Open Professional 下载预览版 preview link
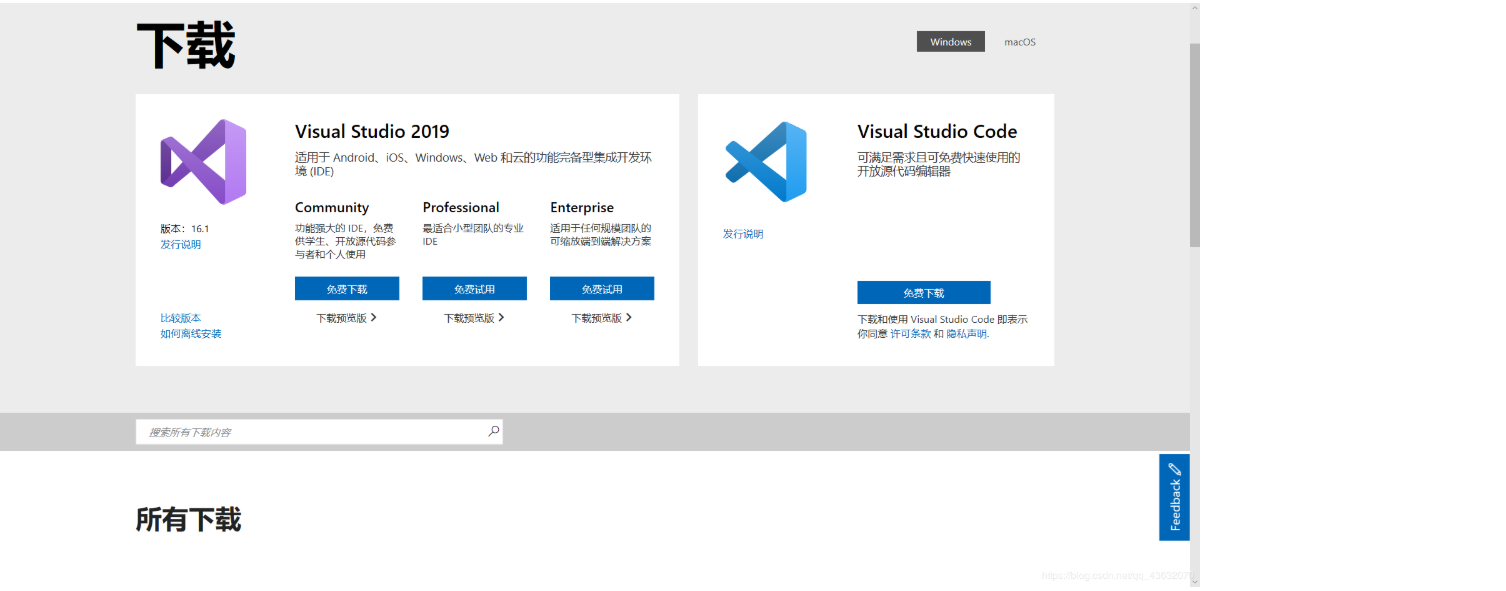The height and width of the screenshot is (591, 1506). 475,318
